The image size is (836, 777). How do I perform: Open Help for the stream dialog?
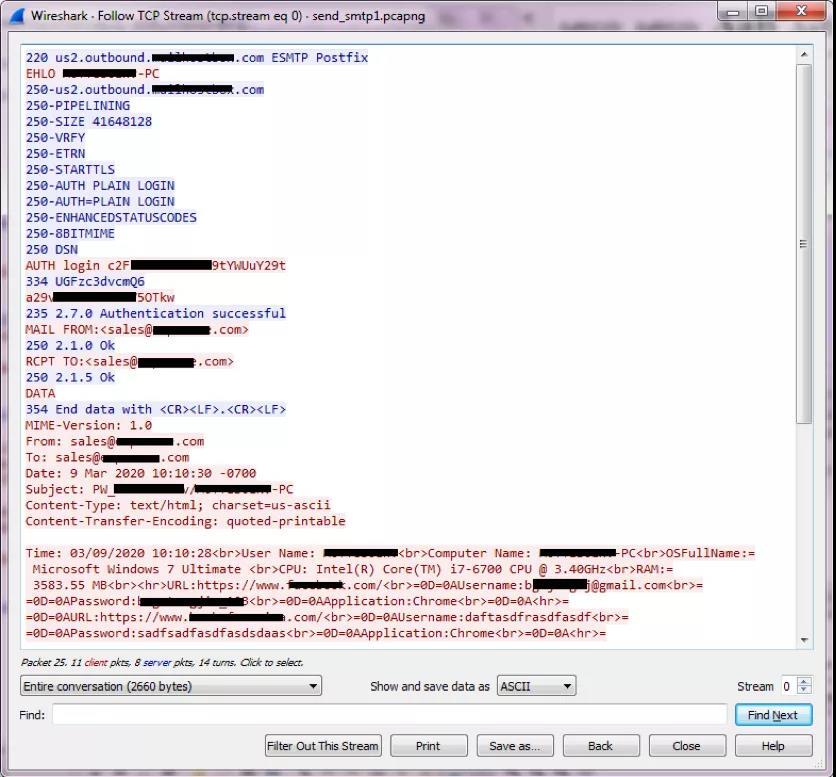pos(773,746)
